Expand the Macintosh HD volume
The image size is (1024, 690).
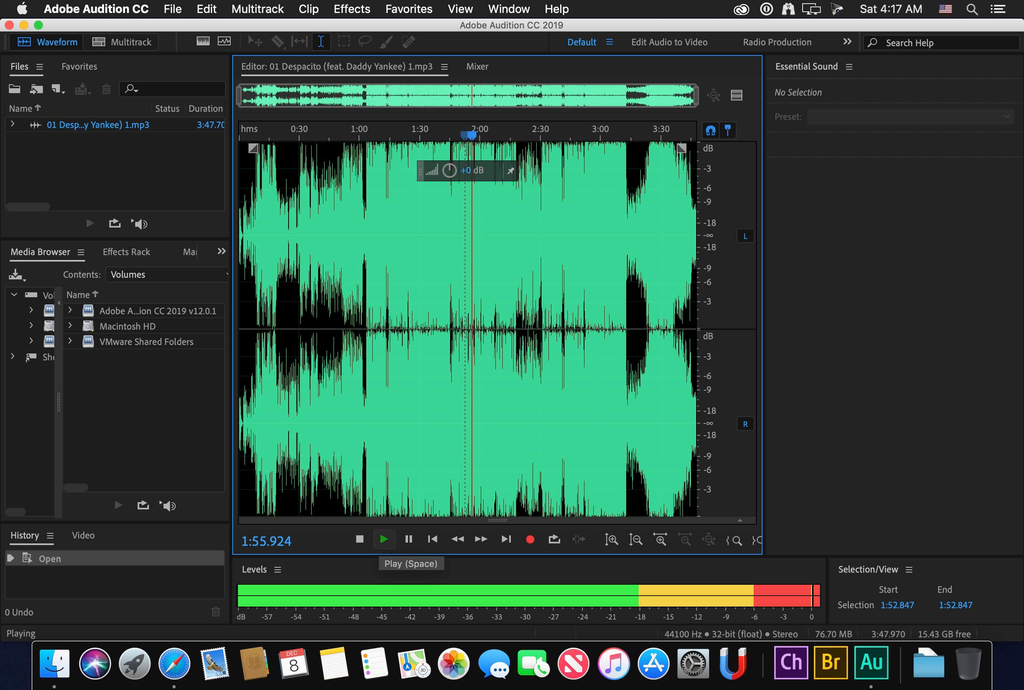pyautogui.click(x=70, y=326)
